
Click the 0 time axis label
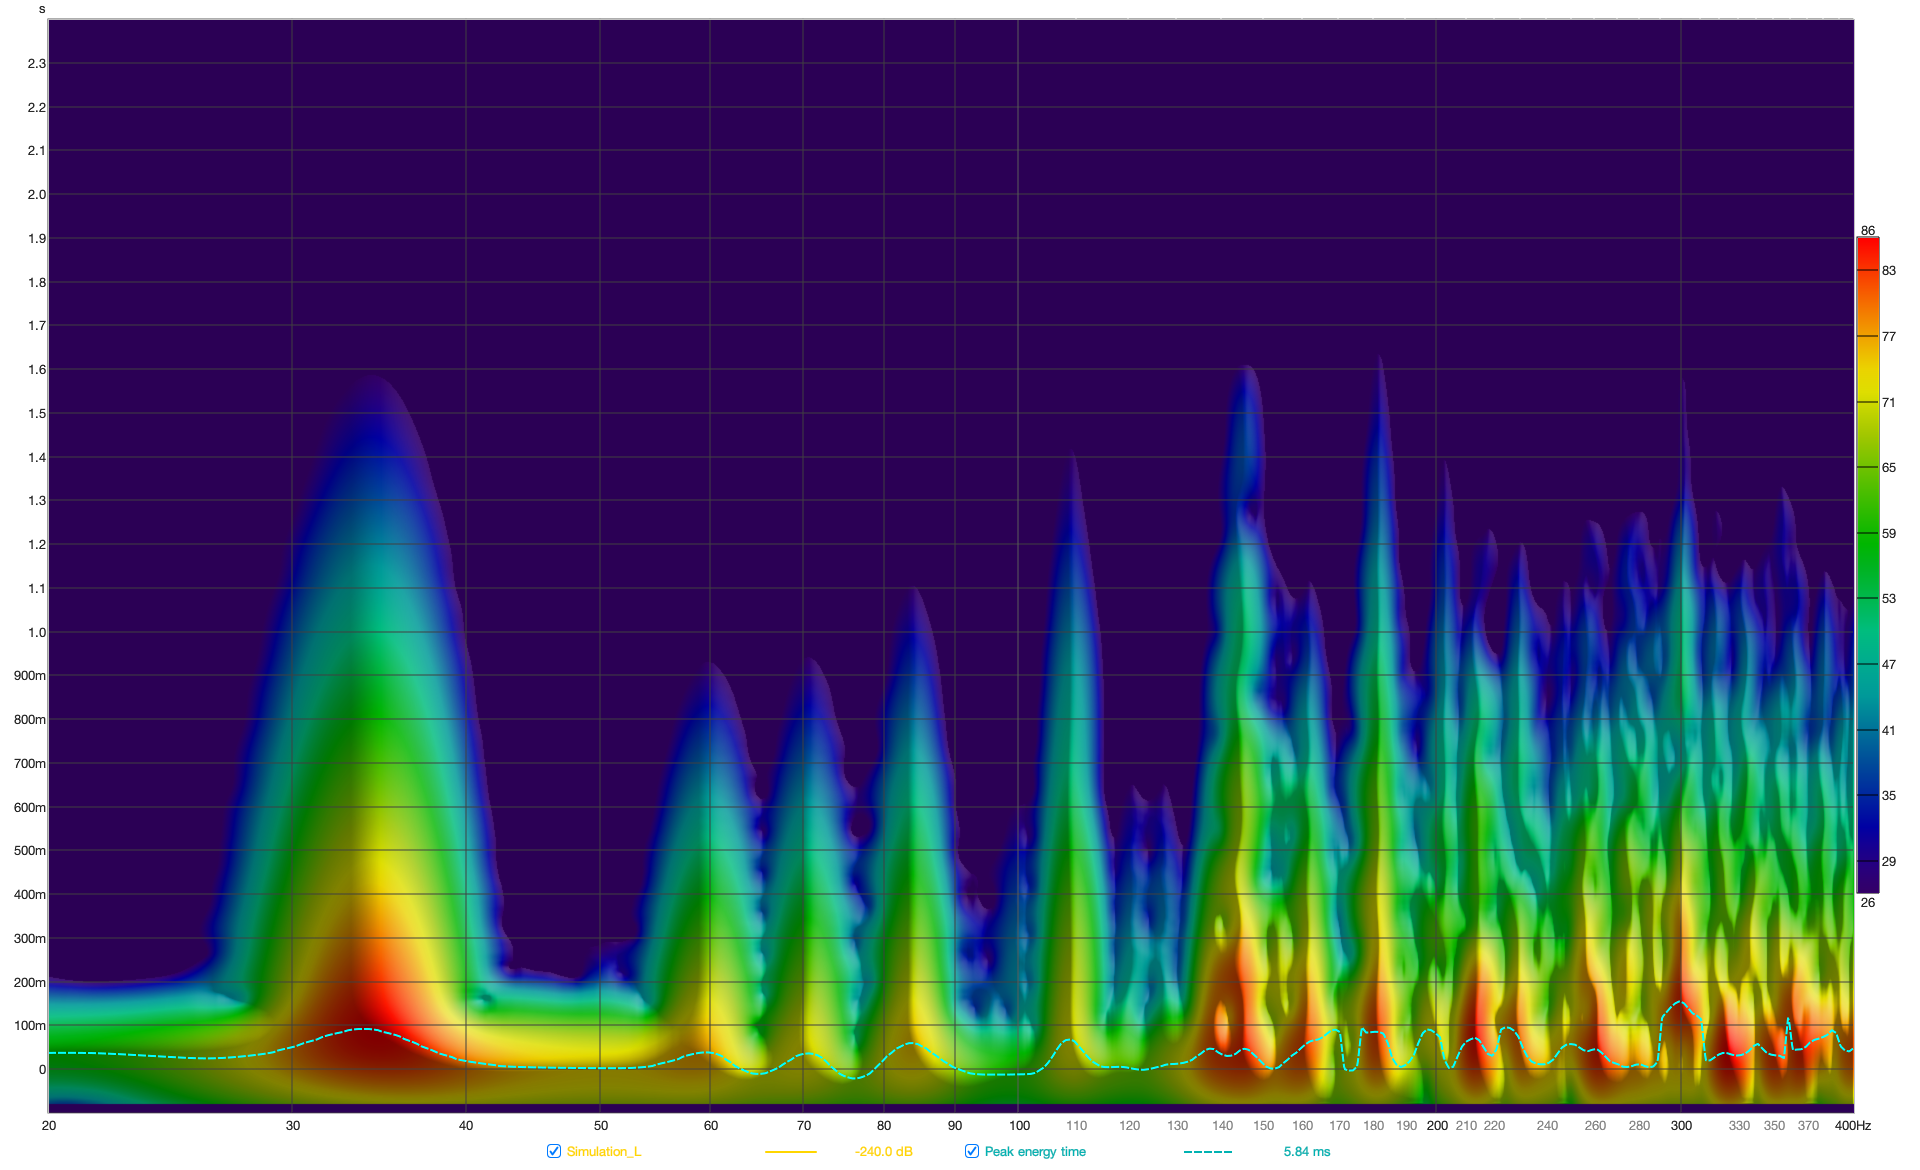pyautogui.click(x=42, y=1069)
